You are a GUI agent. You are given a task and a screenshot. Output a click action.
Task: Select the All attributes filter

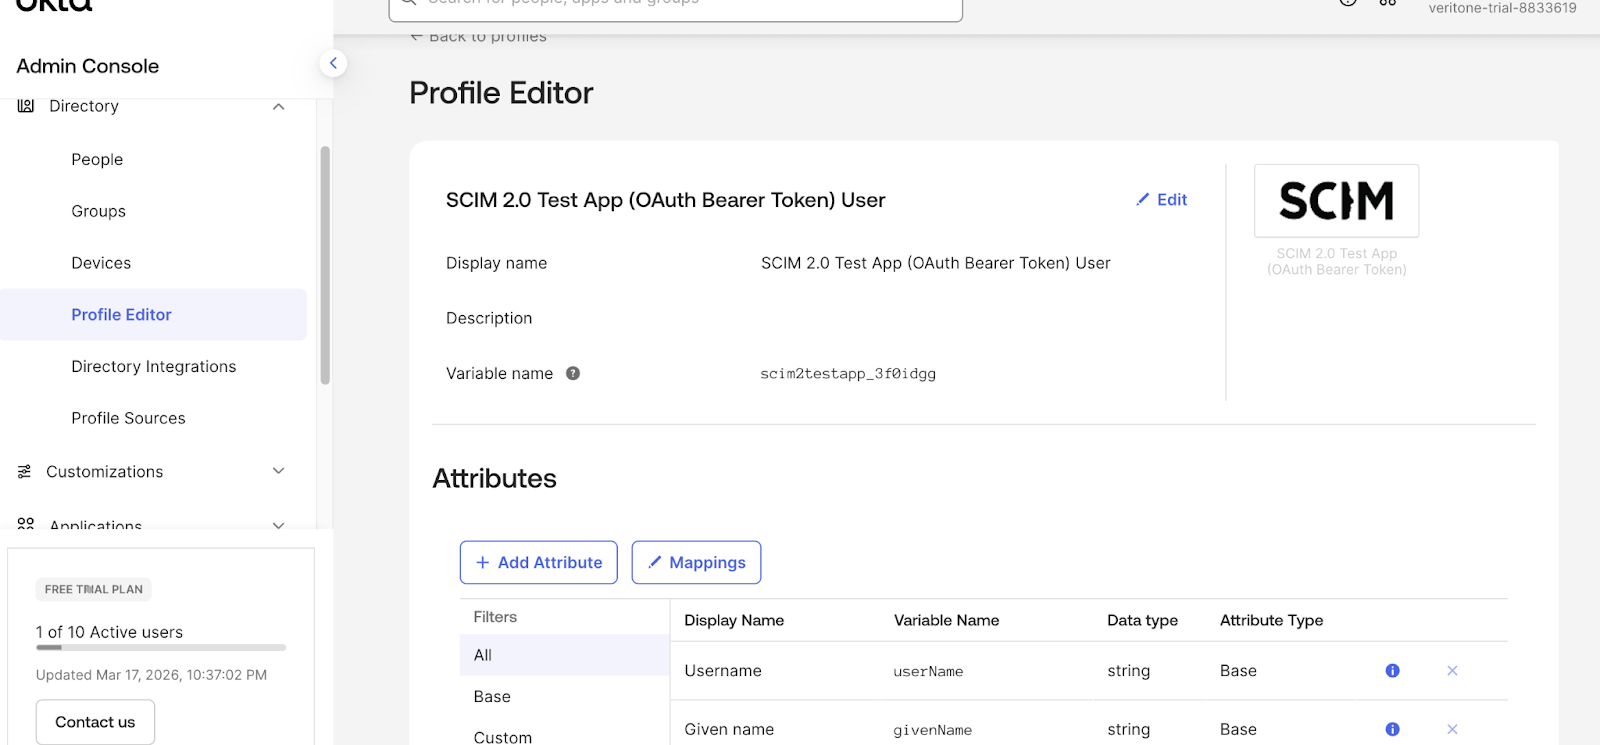coord(483,655)
